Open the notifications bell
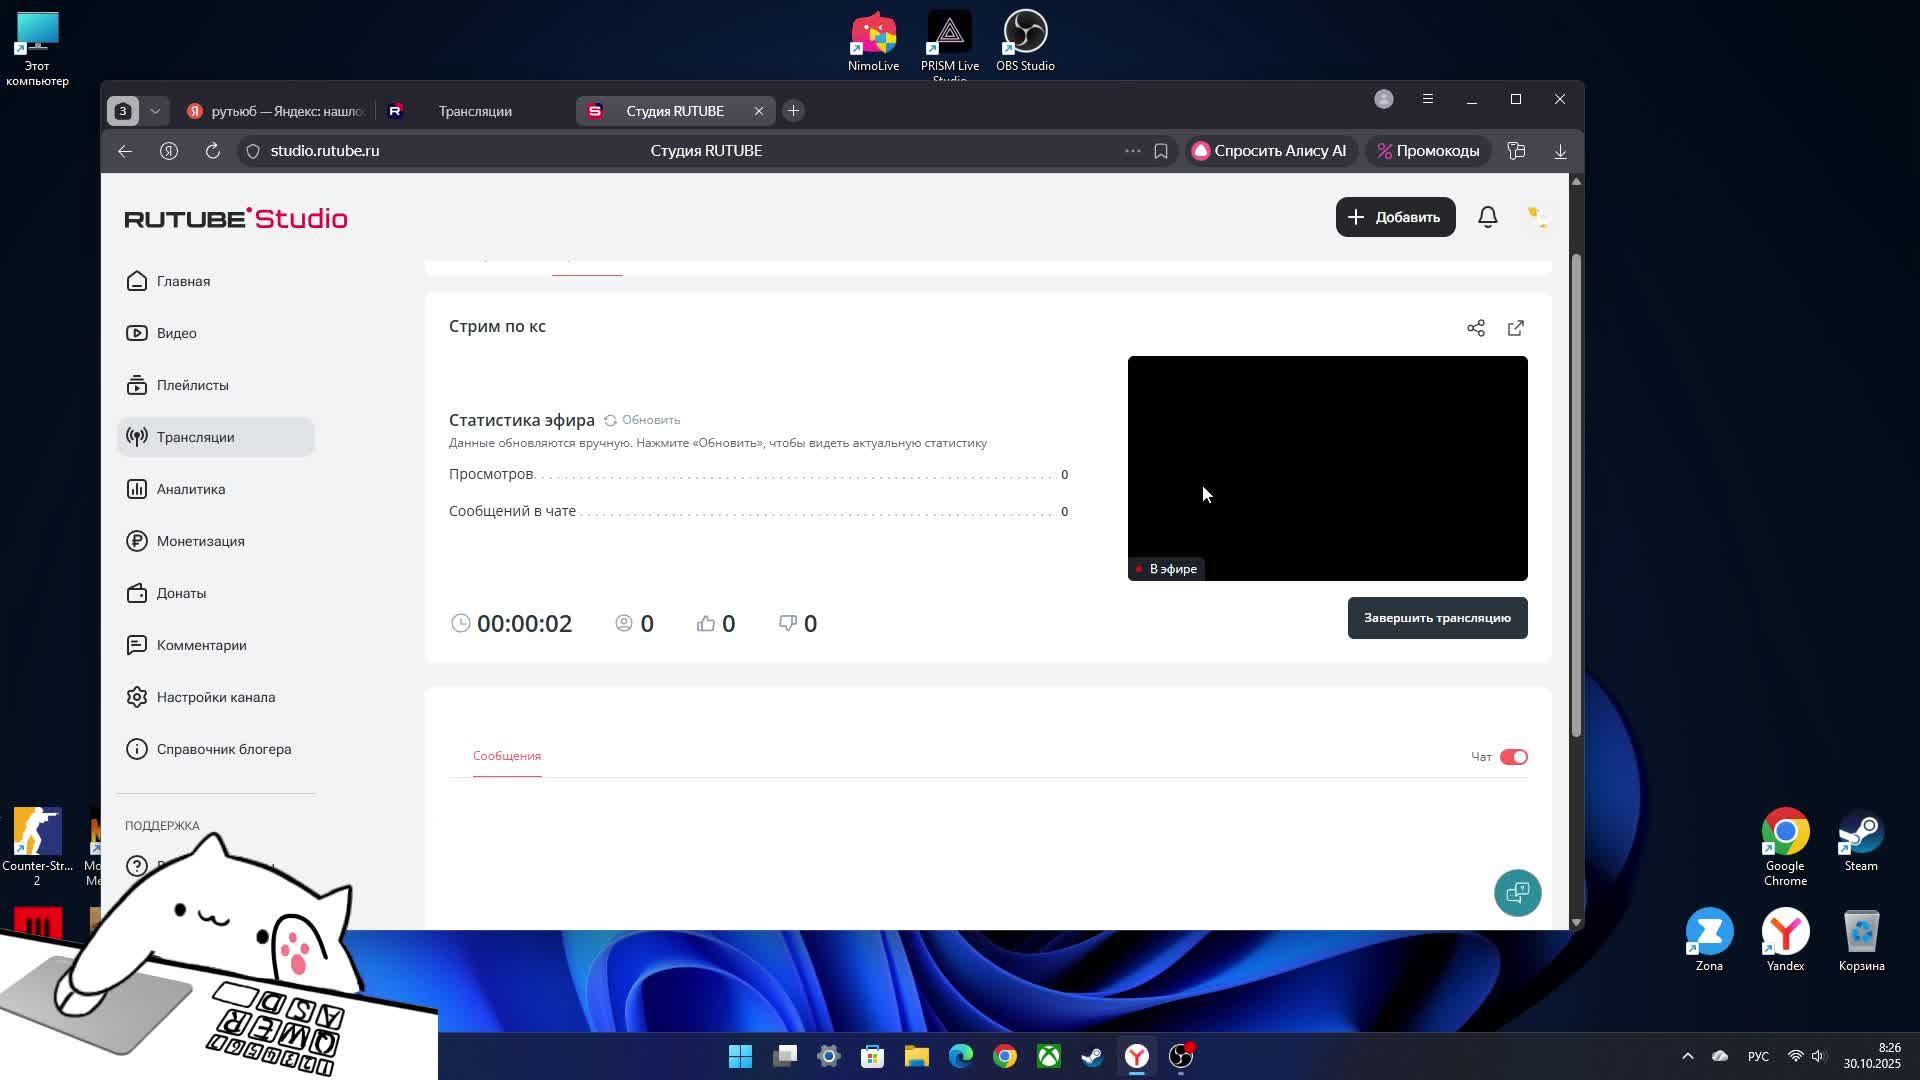This screenshot has width=1920, height=1080. [1487, 217]
